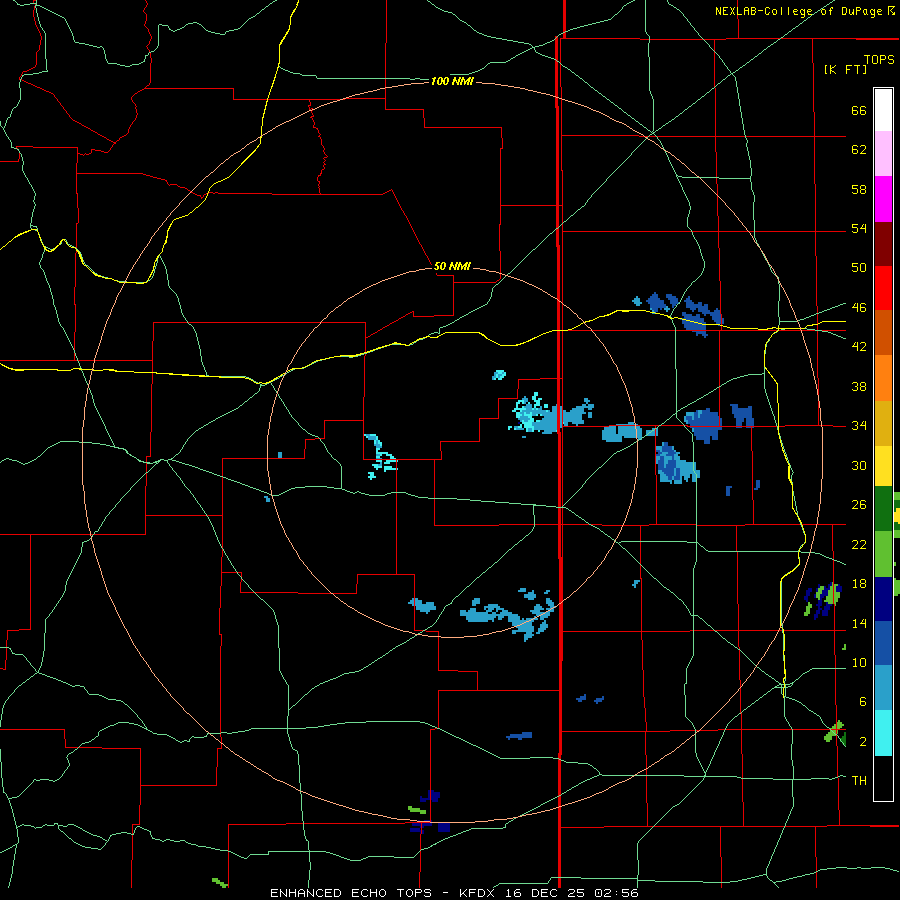Click the [K FT] units label

pyautogui.click(x=845, y=69)
